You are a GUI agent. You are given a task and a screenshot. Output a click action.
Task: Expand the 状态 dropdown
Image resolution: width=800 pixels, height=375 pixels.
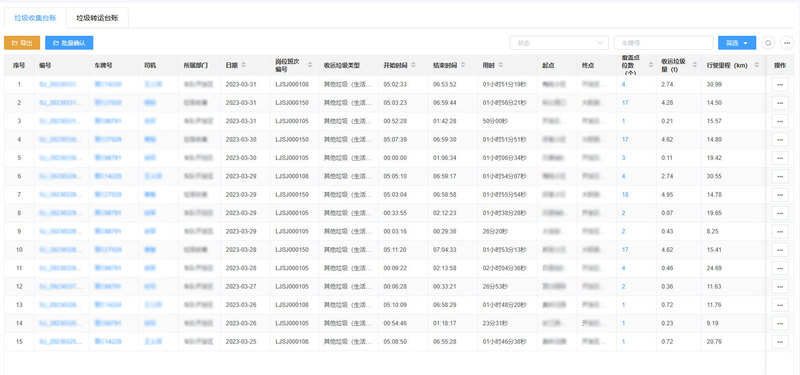point(559,43)
